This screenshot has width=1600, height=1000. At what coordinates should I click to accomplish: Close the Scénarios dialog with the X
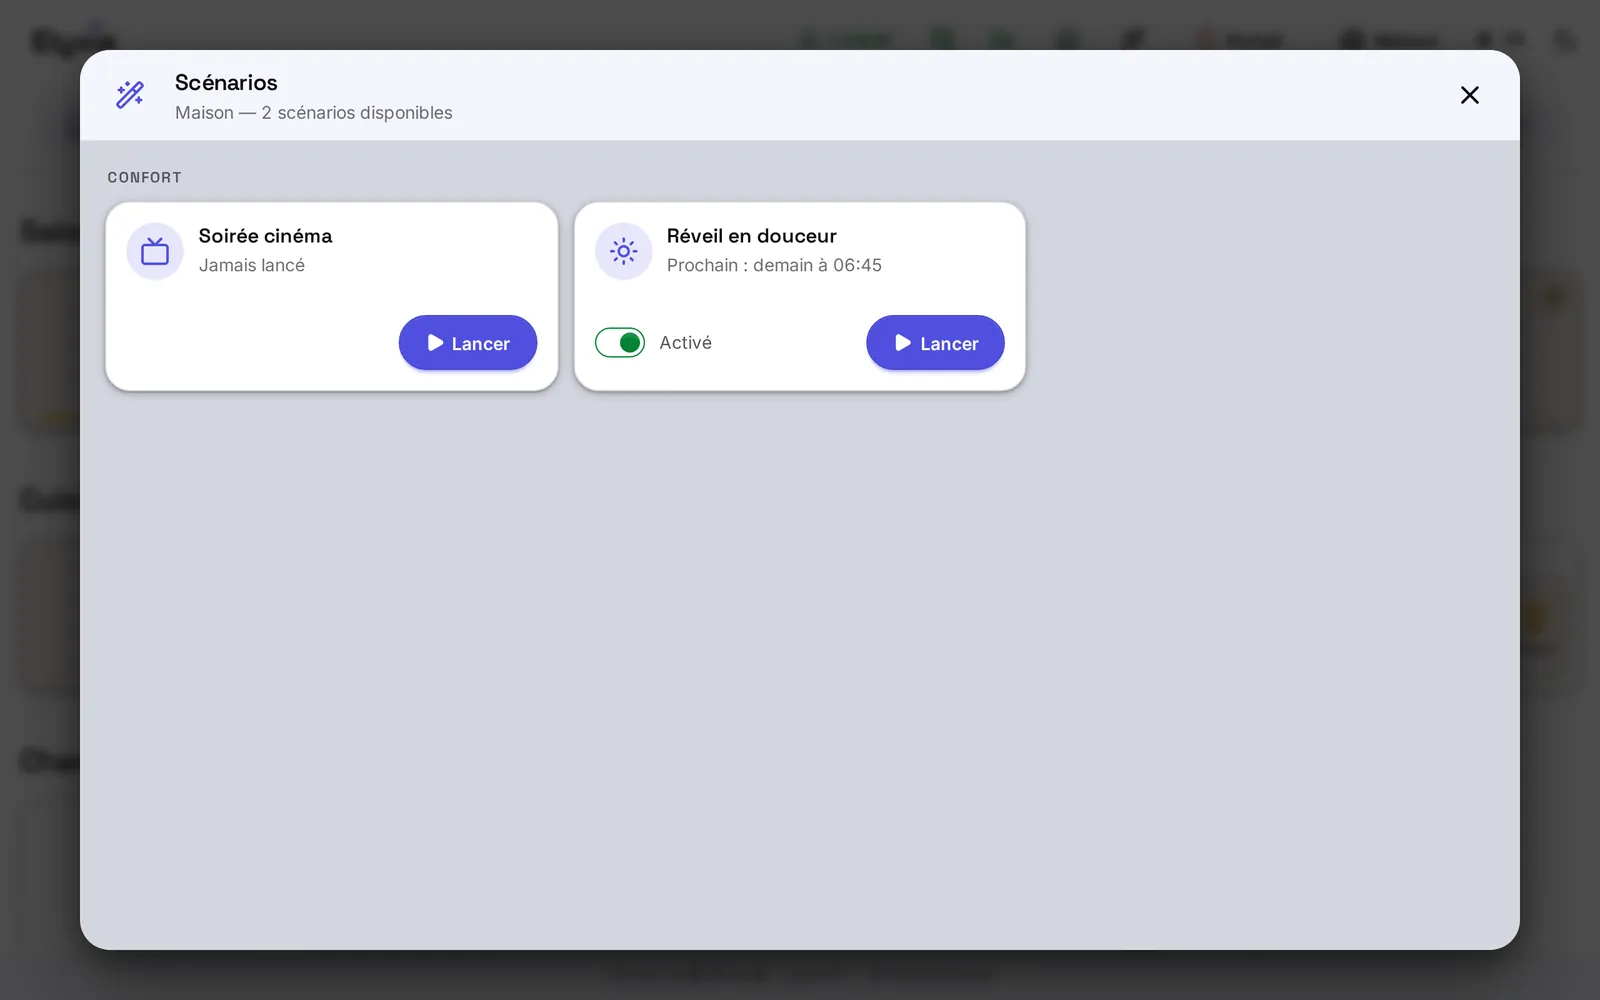pos(1469,95)
